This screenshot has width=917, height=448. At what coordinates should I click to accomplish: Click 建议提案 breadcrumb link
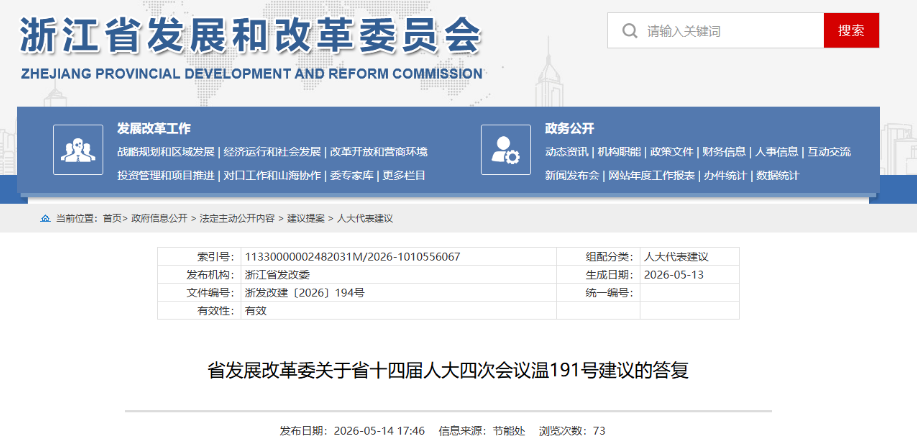[x=305, y=219]
